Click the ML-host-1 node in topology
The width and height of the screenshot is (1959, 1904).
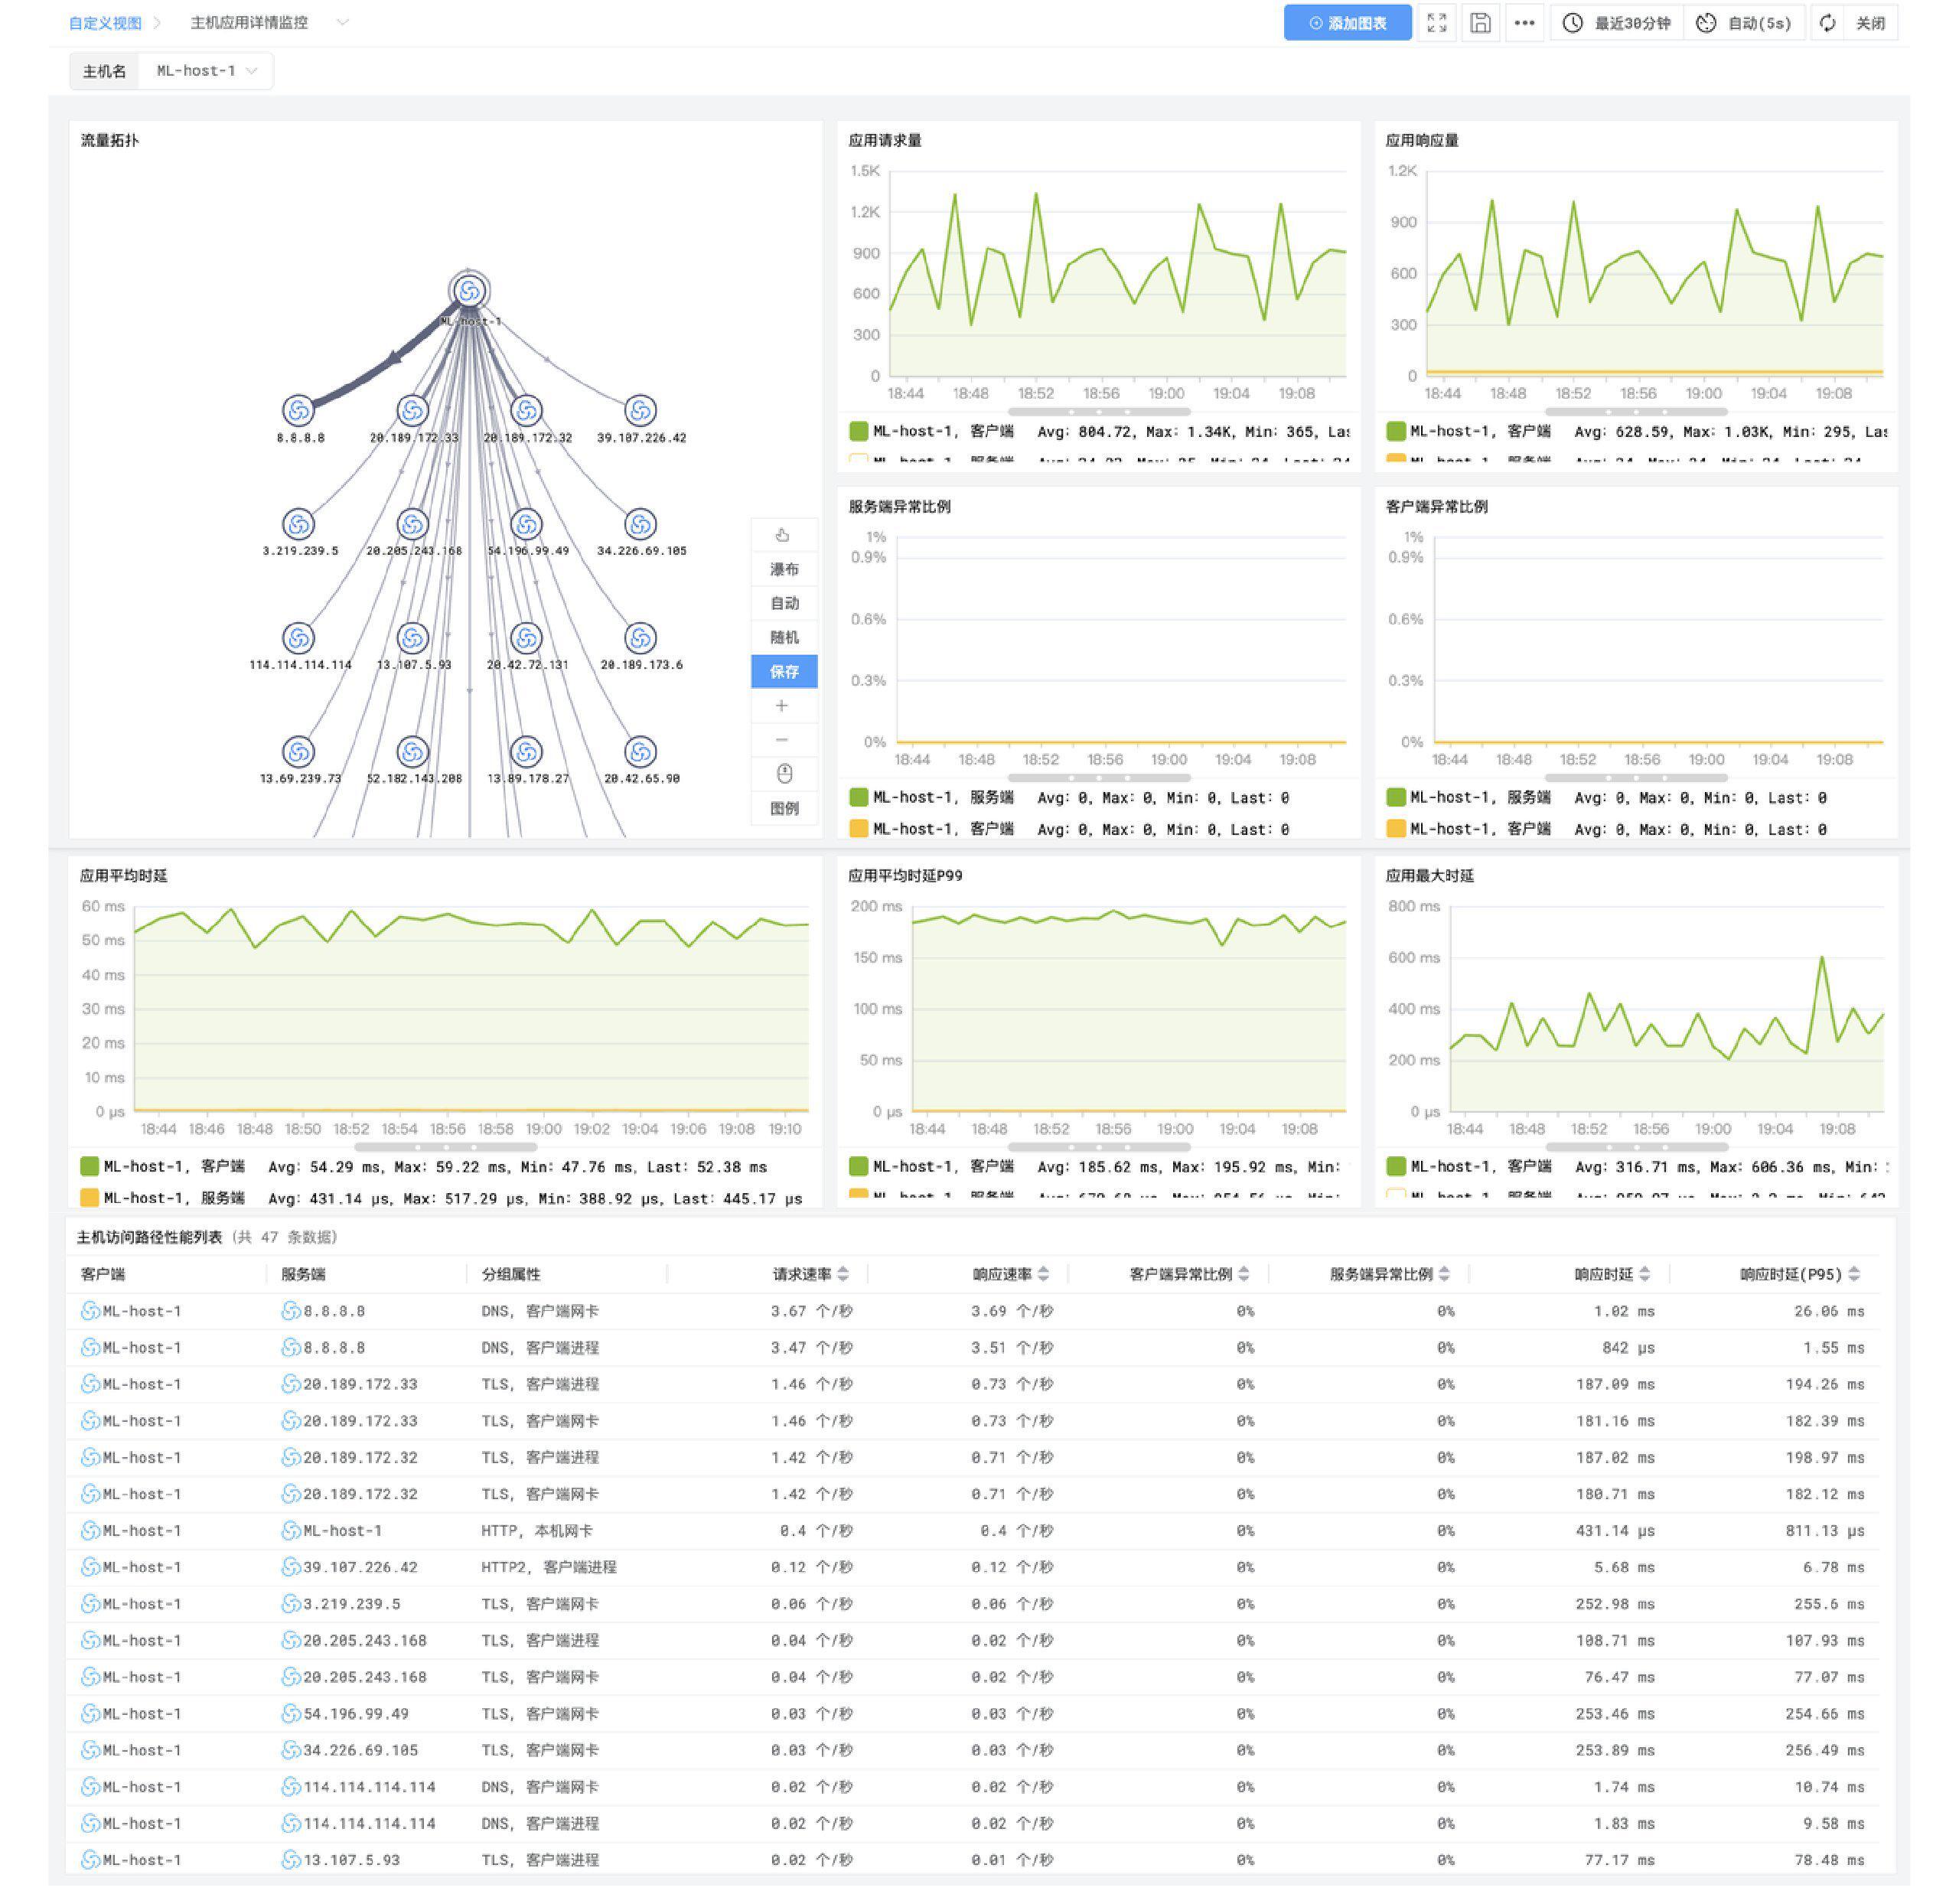point(469,291)
